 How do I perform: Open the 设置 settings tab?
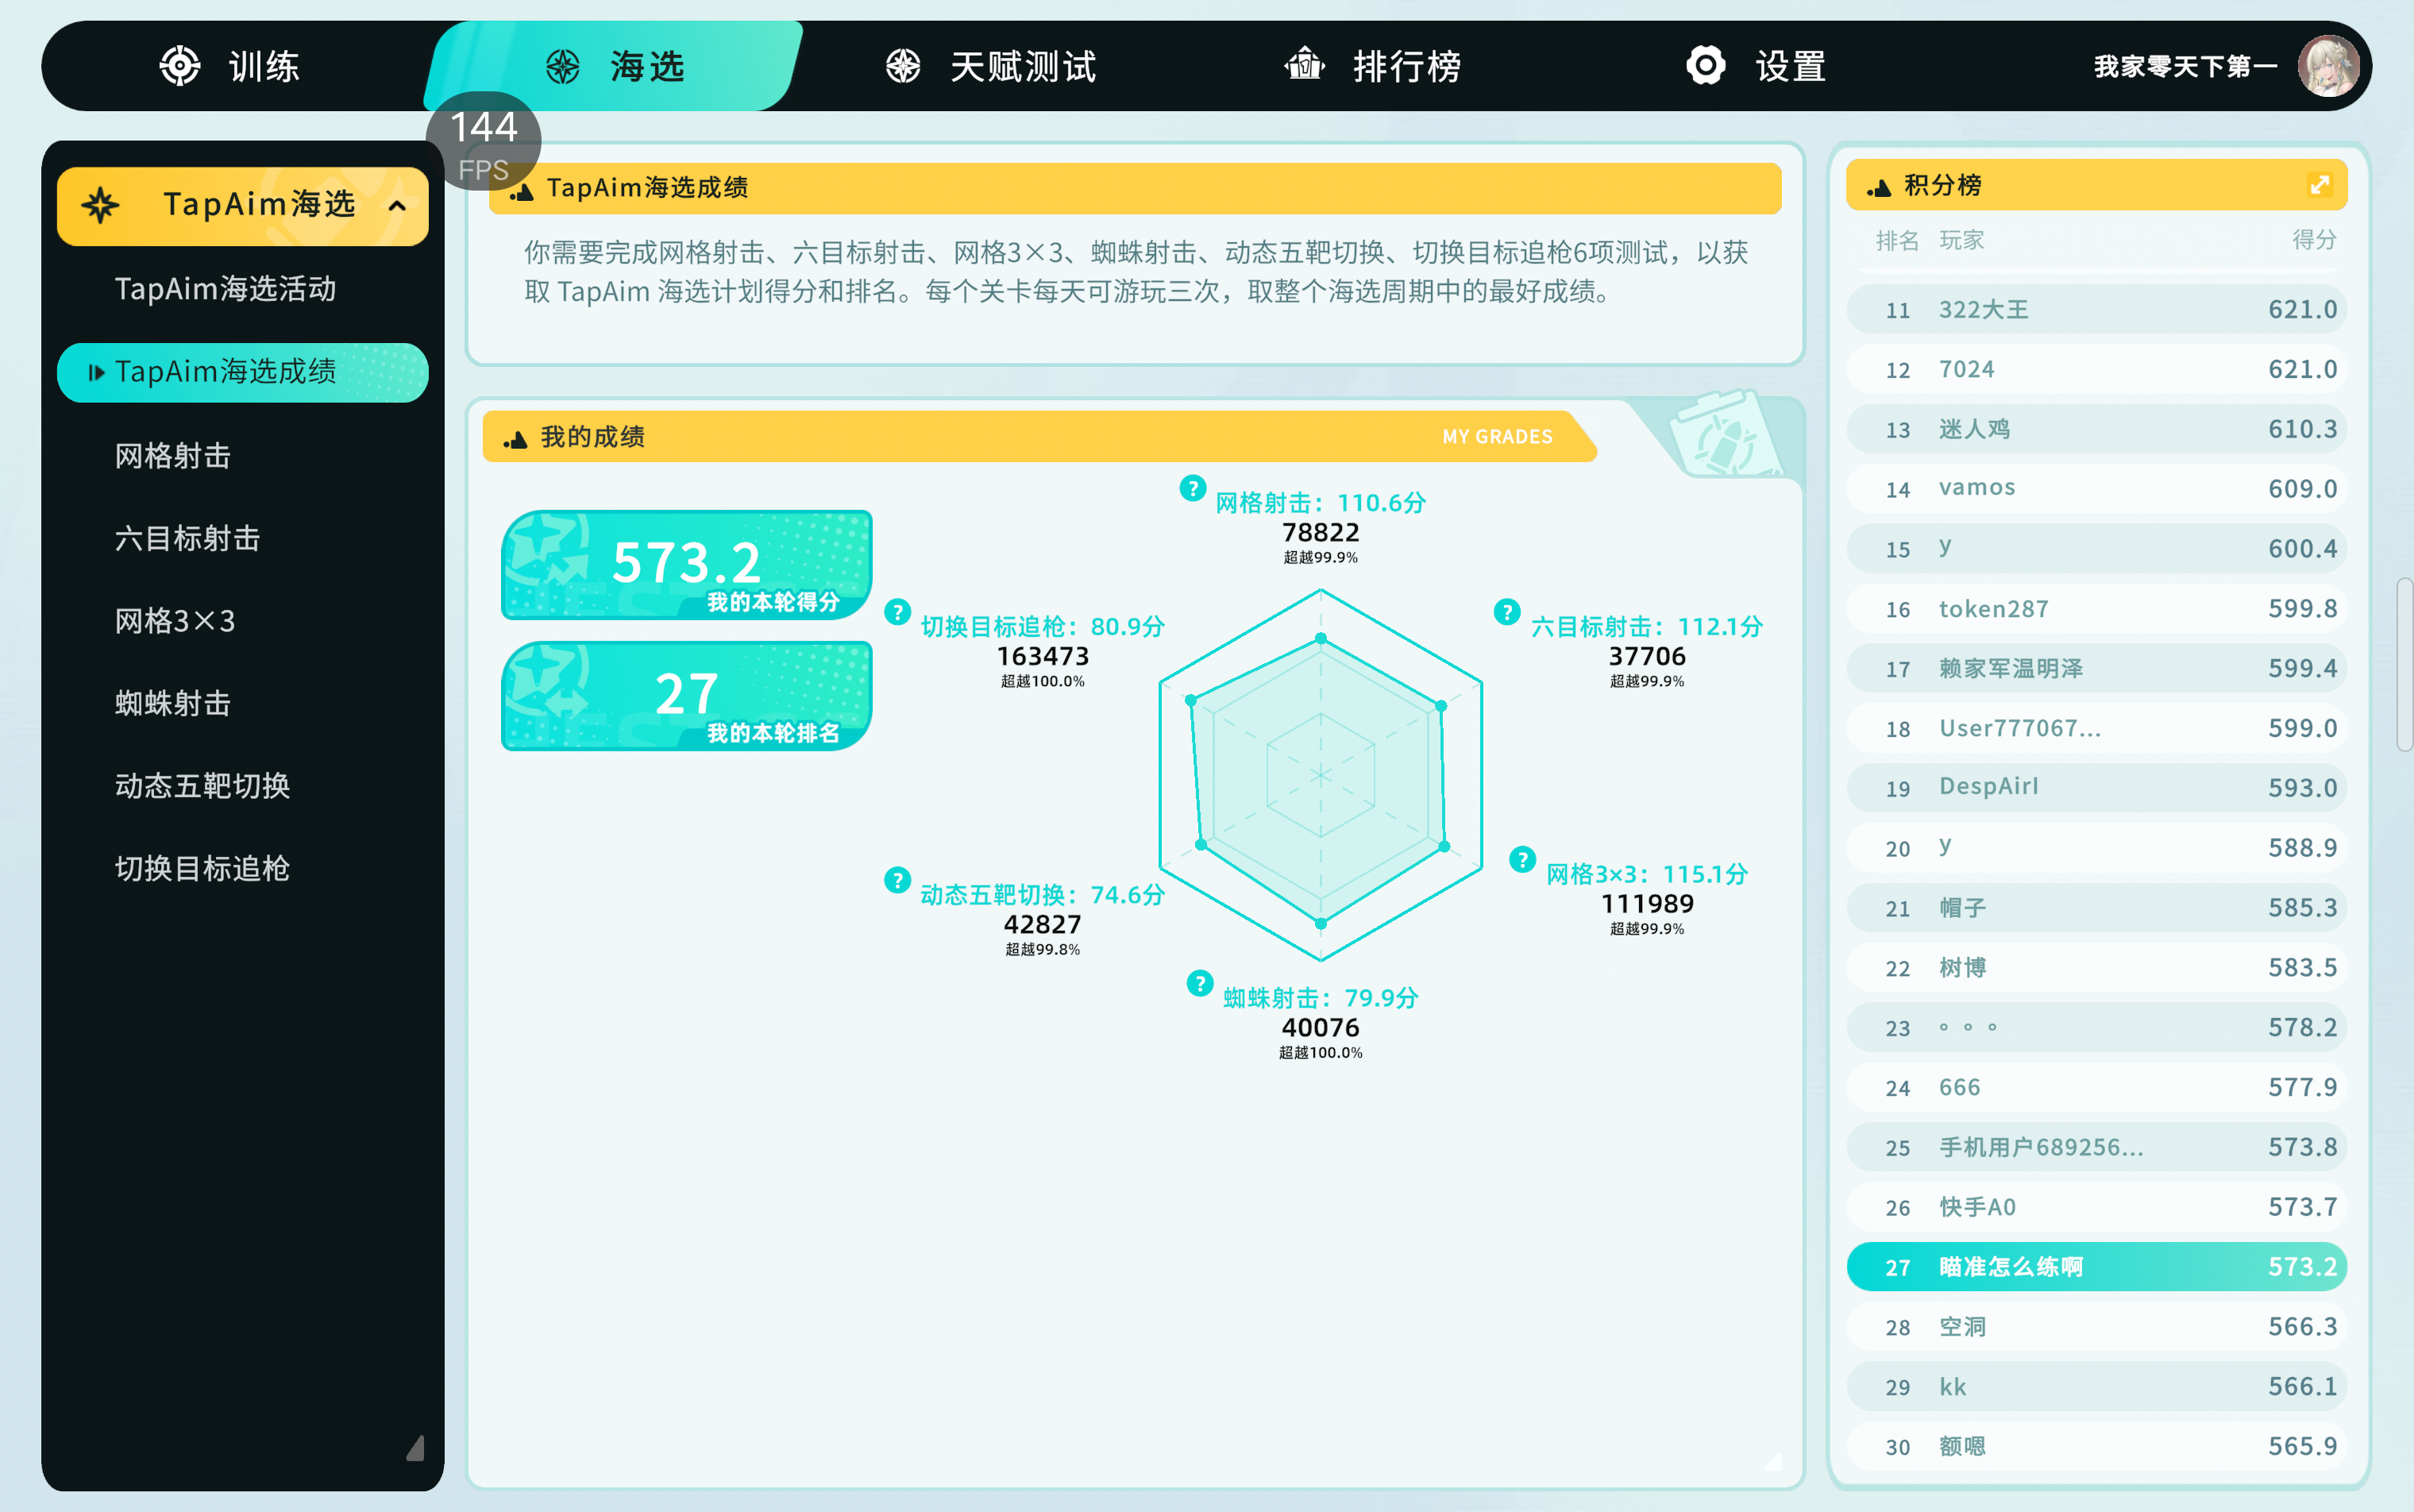[1755, 66]
